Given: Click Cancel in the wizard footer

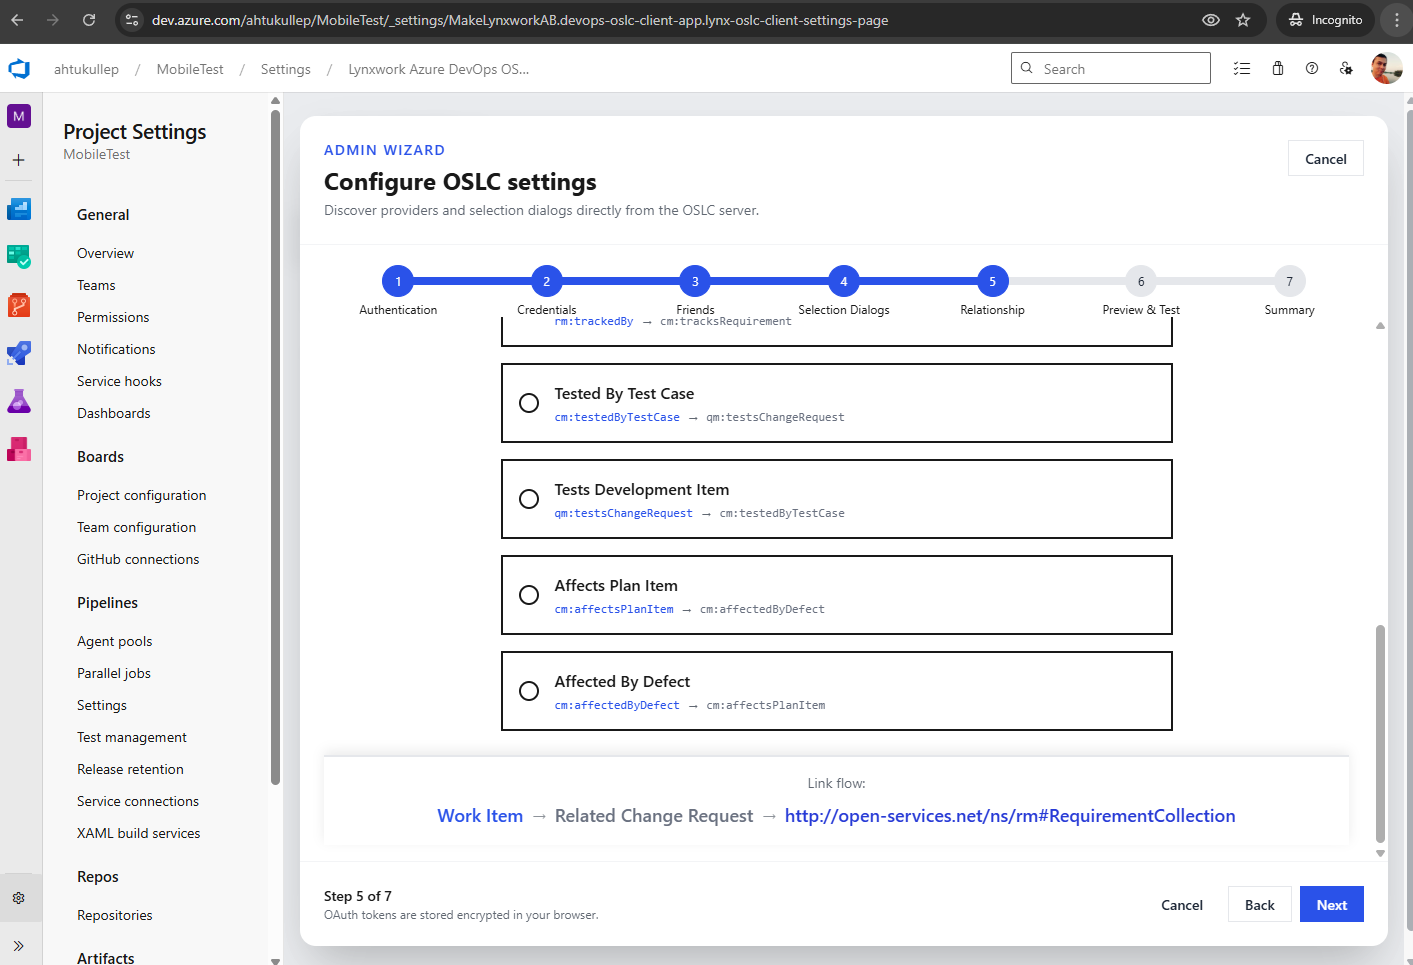Looking at the screenshot, I should click(1182, 905).
